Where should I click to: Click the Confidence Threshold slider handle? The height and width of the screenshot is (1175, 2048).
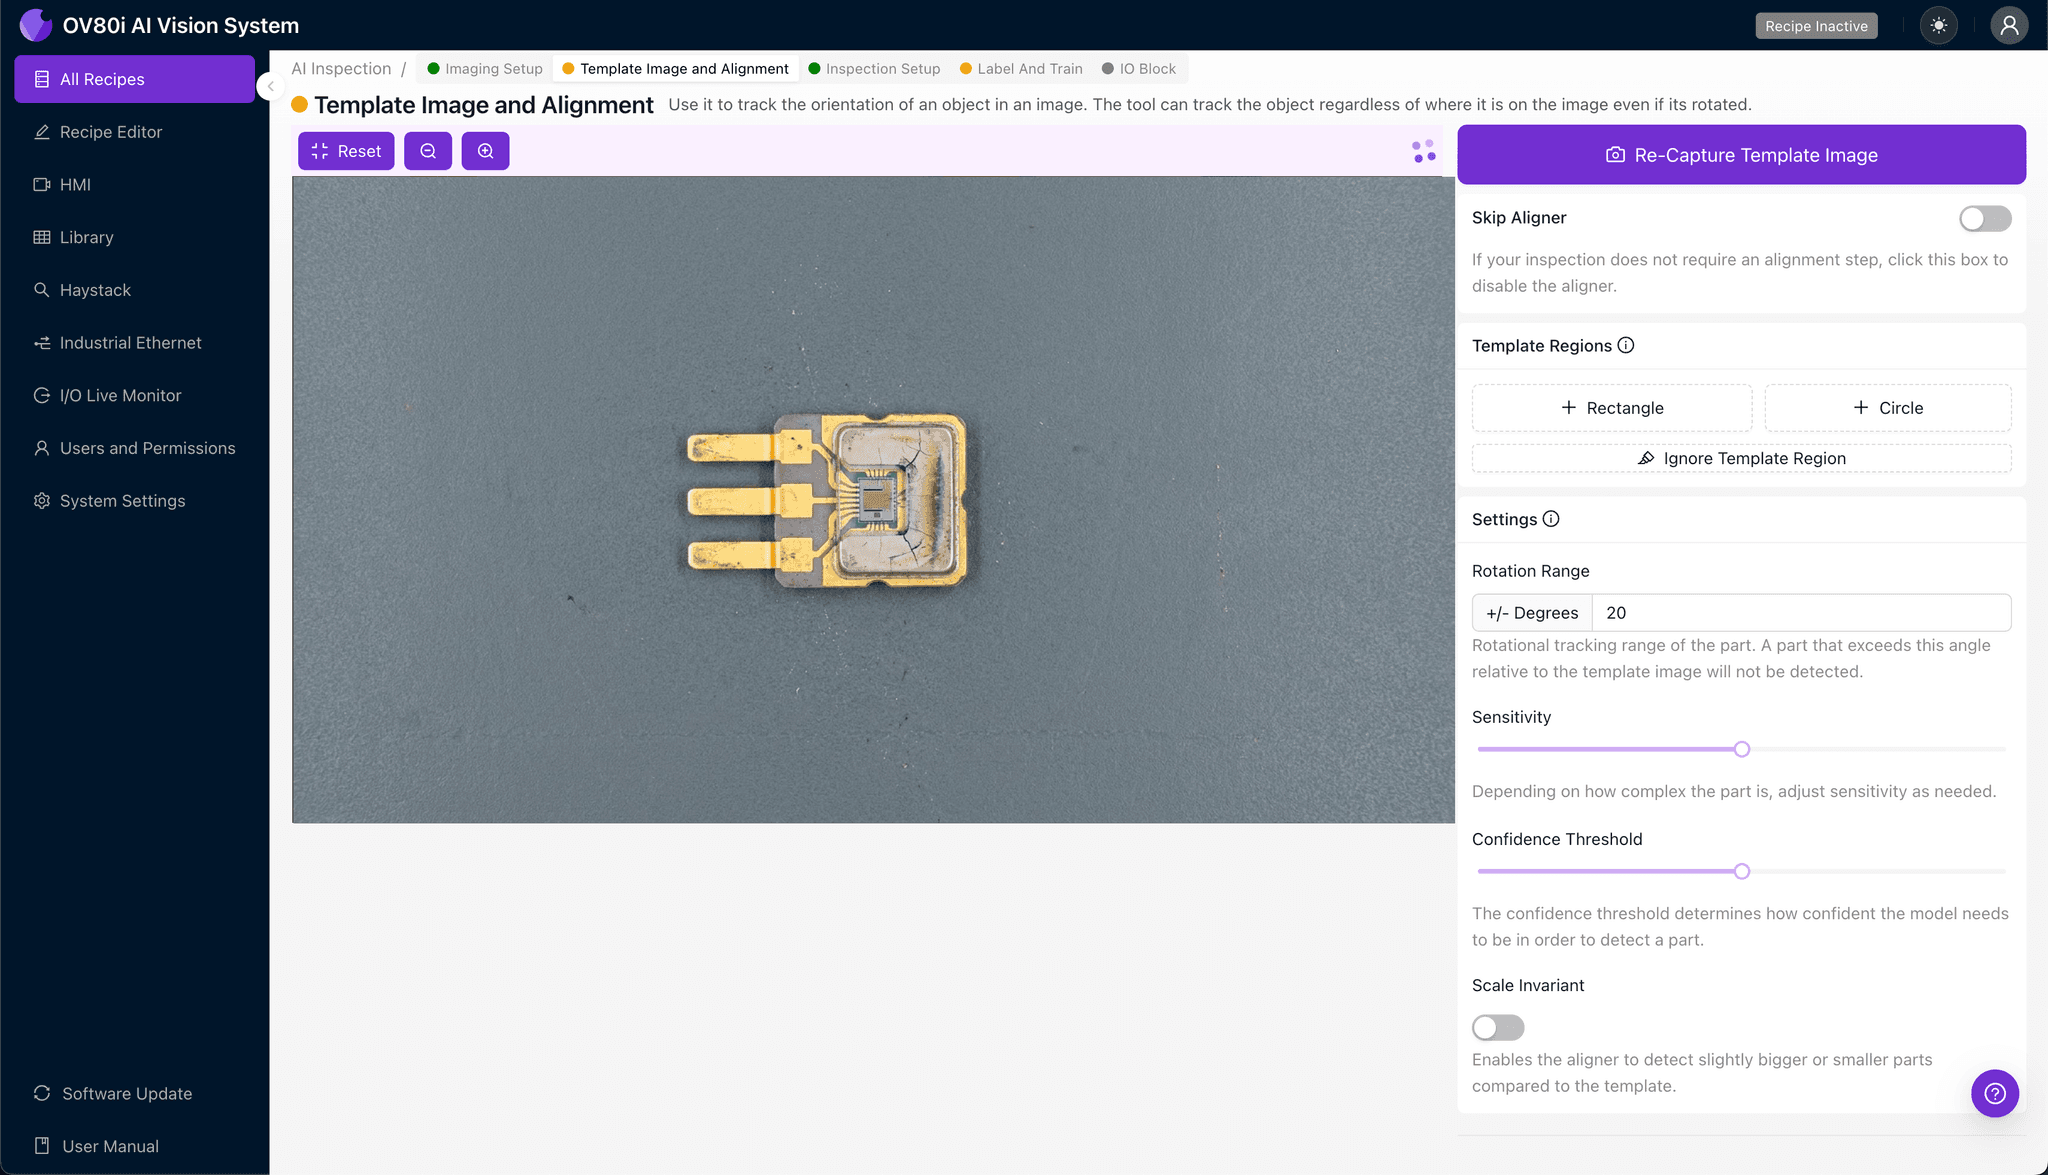[1742, 871]
